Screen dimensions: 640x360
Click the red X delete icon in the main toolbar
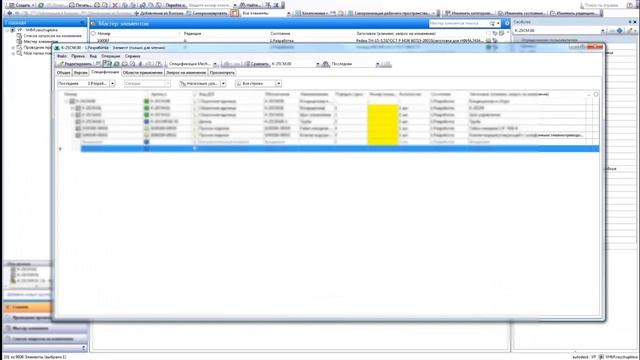115,5
